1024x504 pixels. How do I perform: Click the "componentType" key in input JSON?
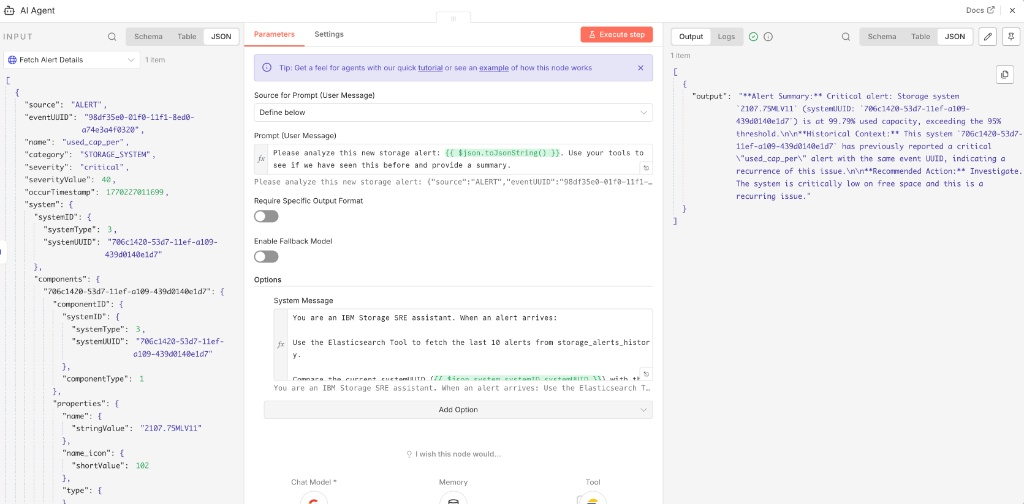(x=96, y=379)
